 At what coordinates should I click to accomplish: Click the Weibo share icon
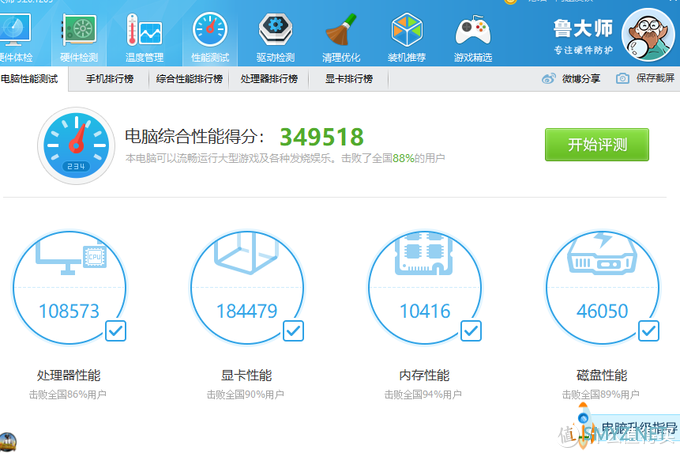(549, 78)
